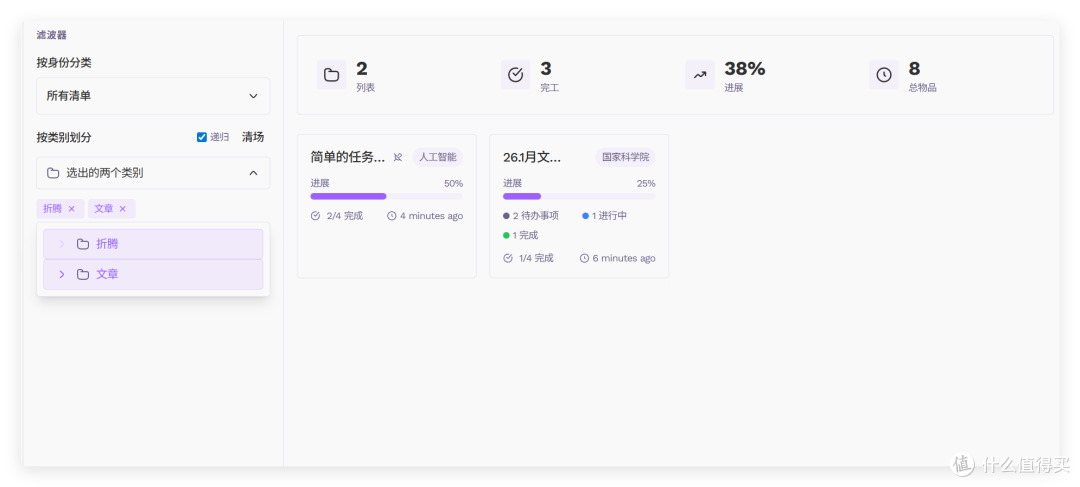
Task: Click the 折腾 filter chip label
Action: click(52, 209)
